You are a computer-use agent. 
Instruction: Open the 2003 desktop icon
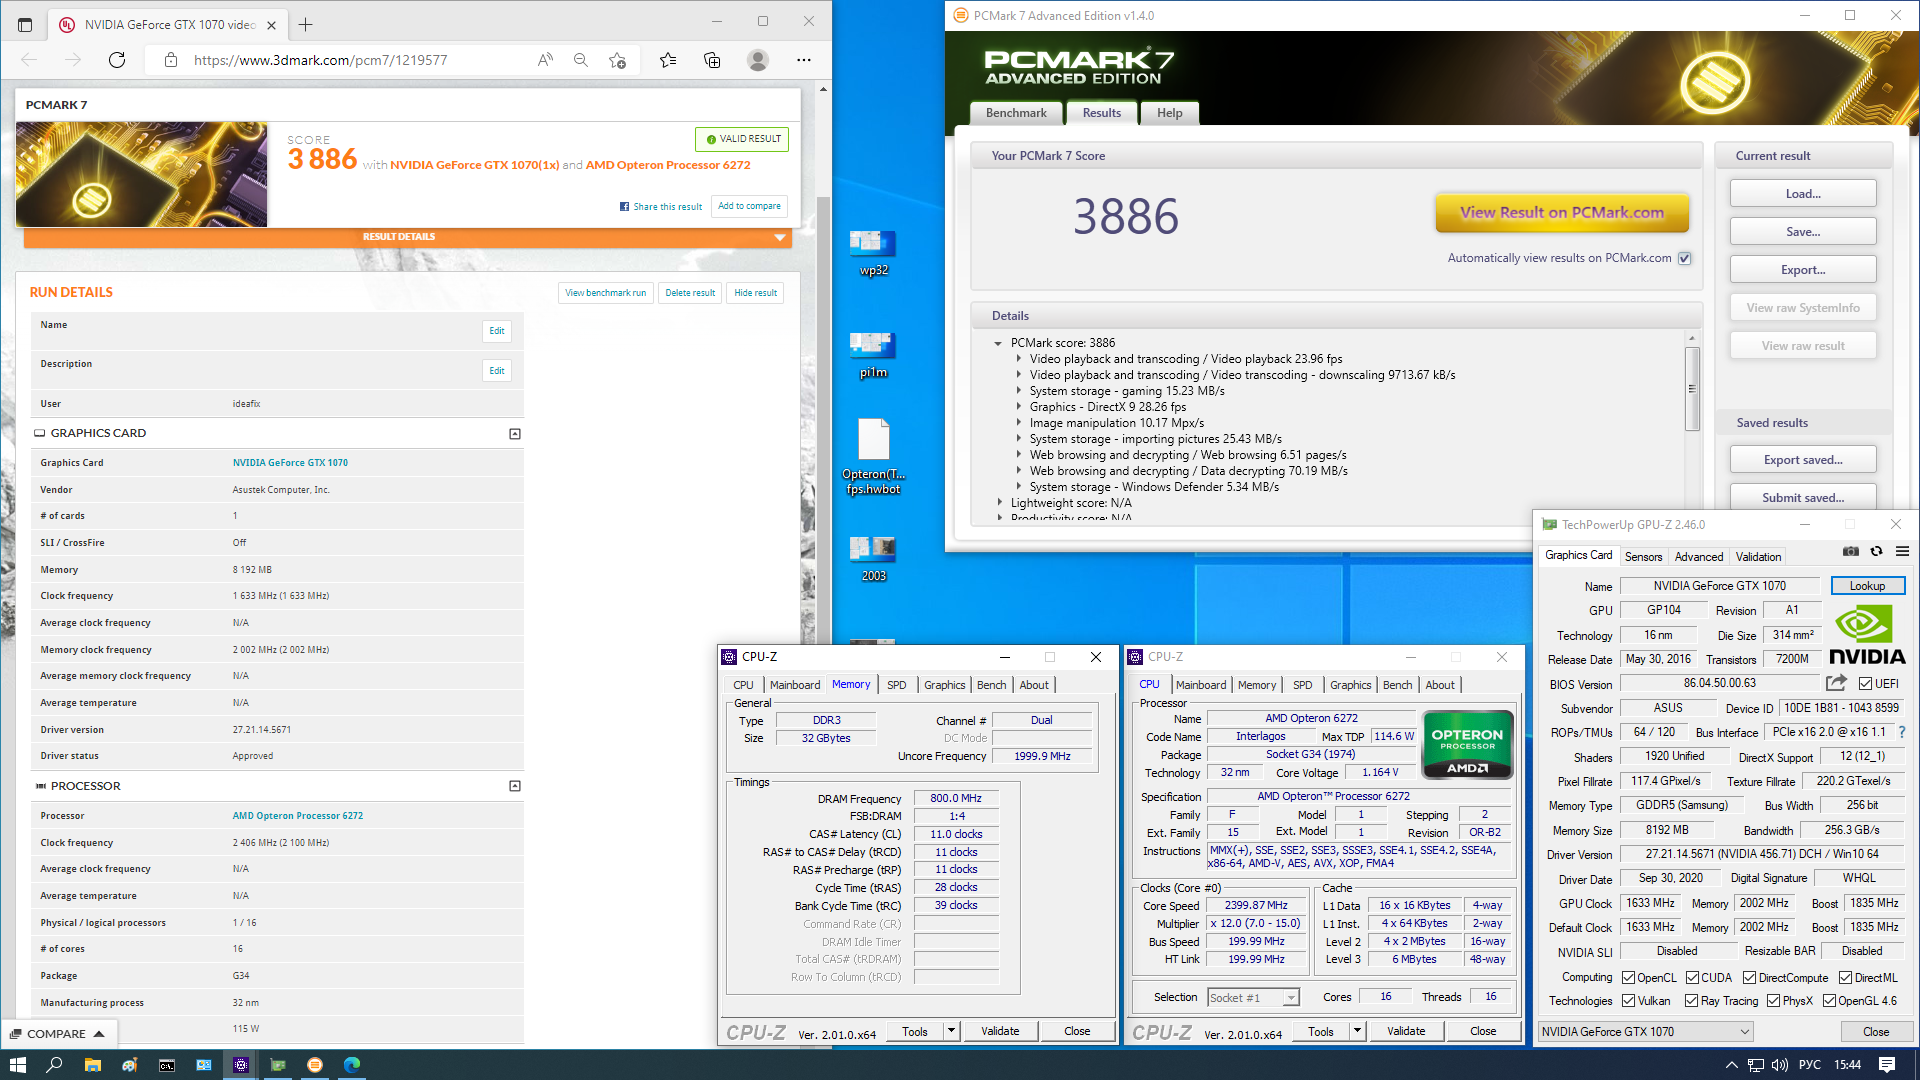click(x=873, y=559)
